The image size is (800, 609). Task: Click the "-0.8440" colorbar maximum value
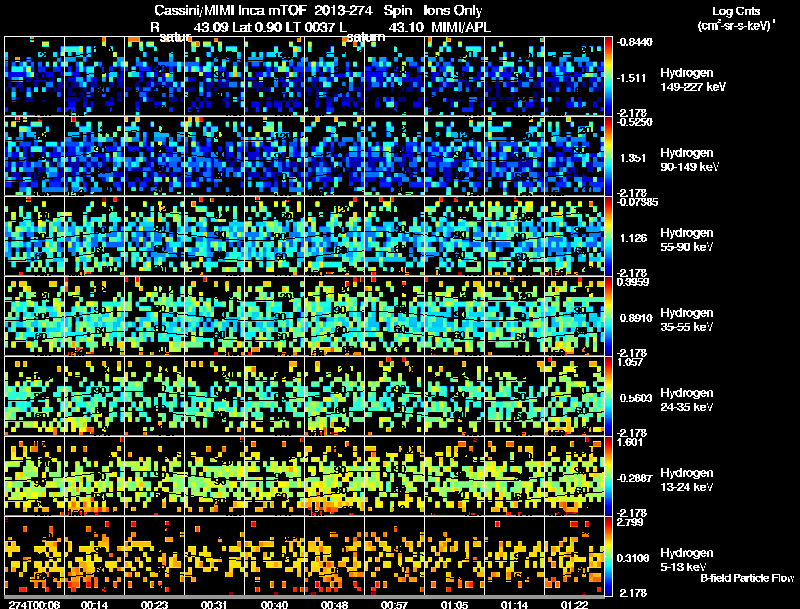[x=635, y=42]
